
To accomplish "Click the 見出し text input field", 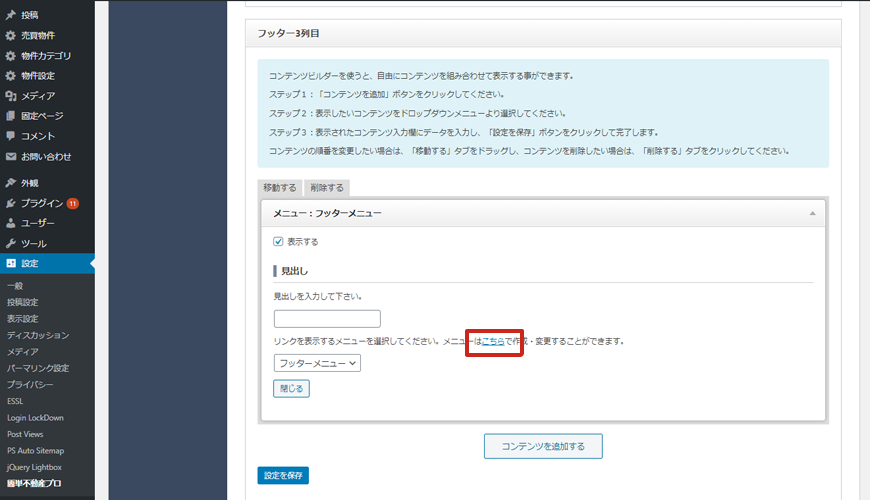I will pos(327,319).
